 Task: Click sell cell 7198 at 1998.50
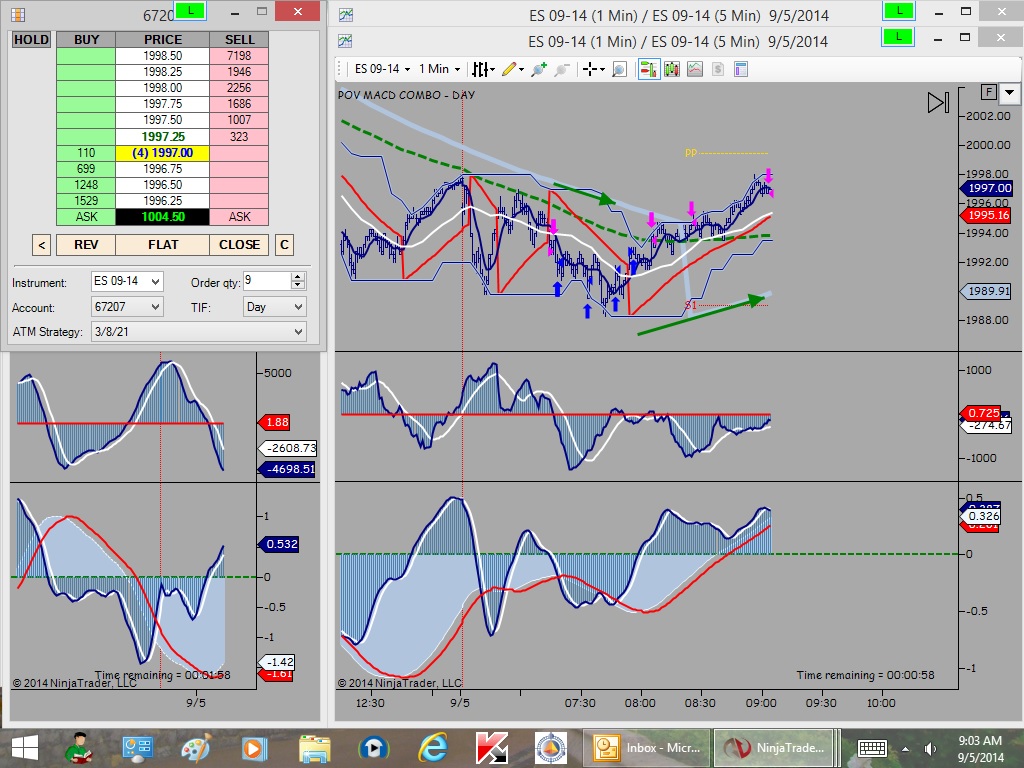(239, 56)
